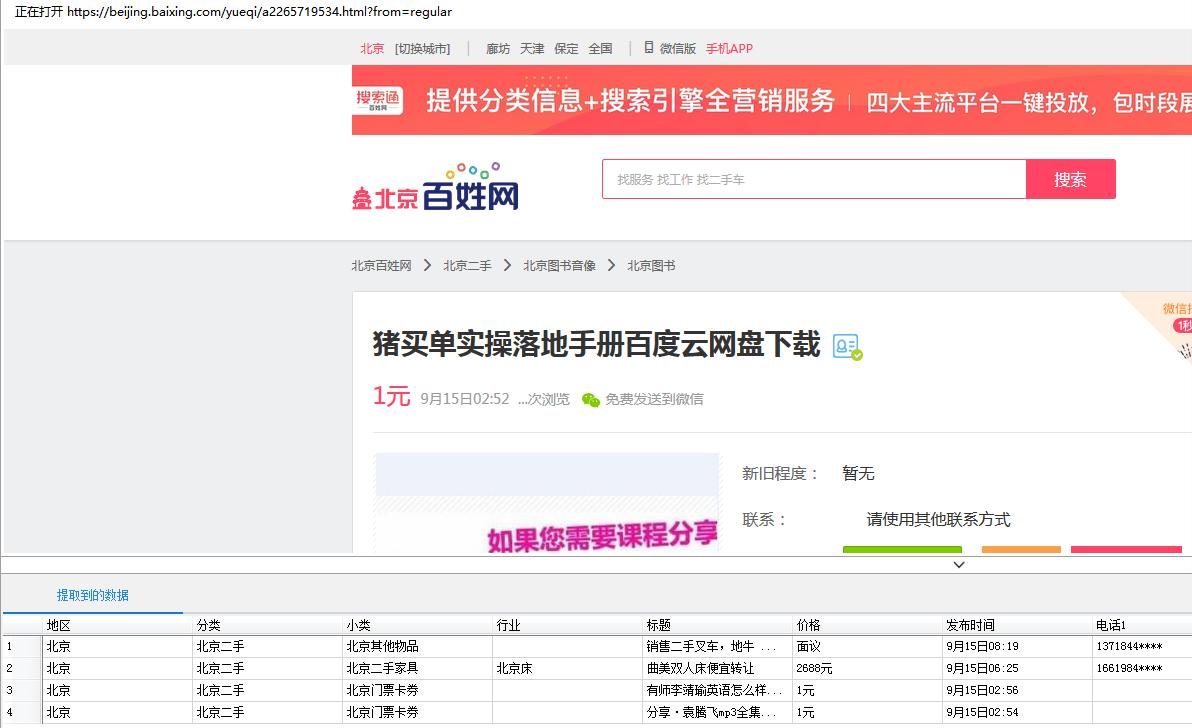Viewport: 1192px width, 728px height.
Task: Open the 切换城市 city switcher
Action: tap(421, 47)
